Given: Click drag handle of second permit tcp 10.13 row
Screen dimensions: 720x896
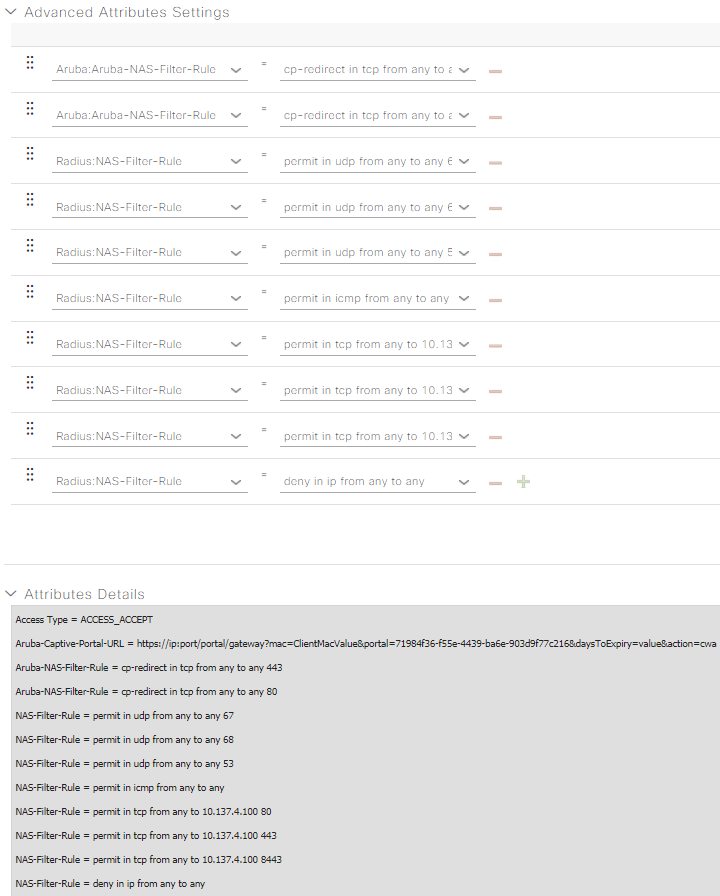Looking at the screenshot, I should click(30, 382).
